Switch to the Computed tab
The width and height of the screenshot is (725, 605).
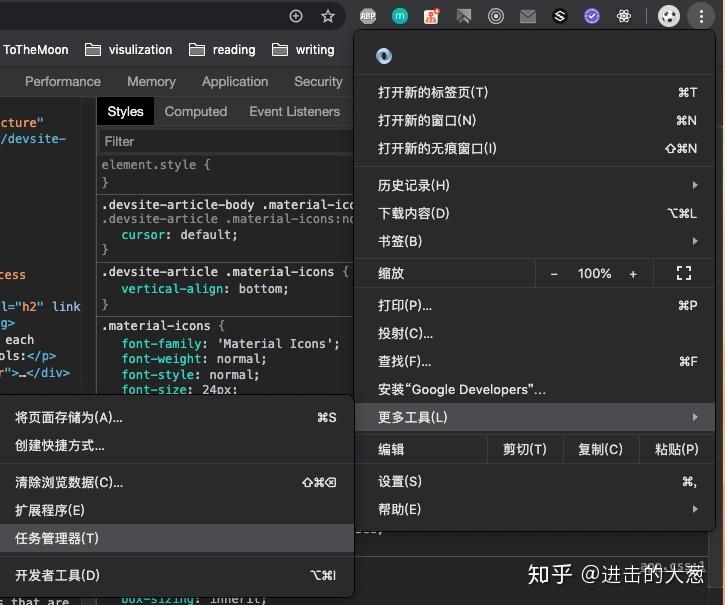coord(196,111)
